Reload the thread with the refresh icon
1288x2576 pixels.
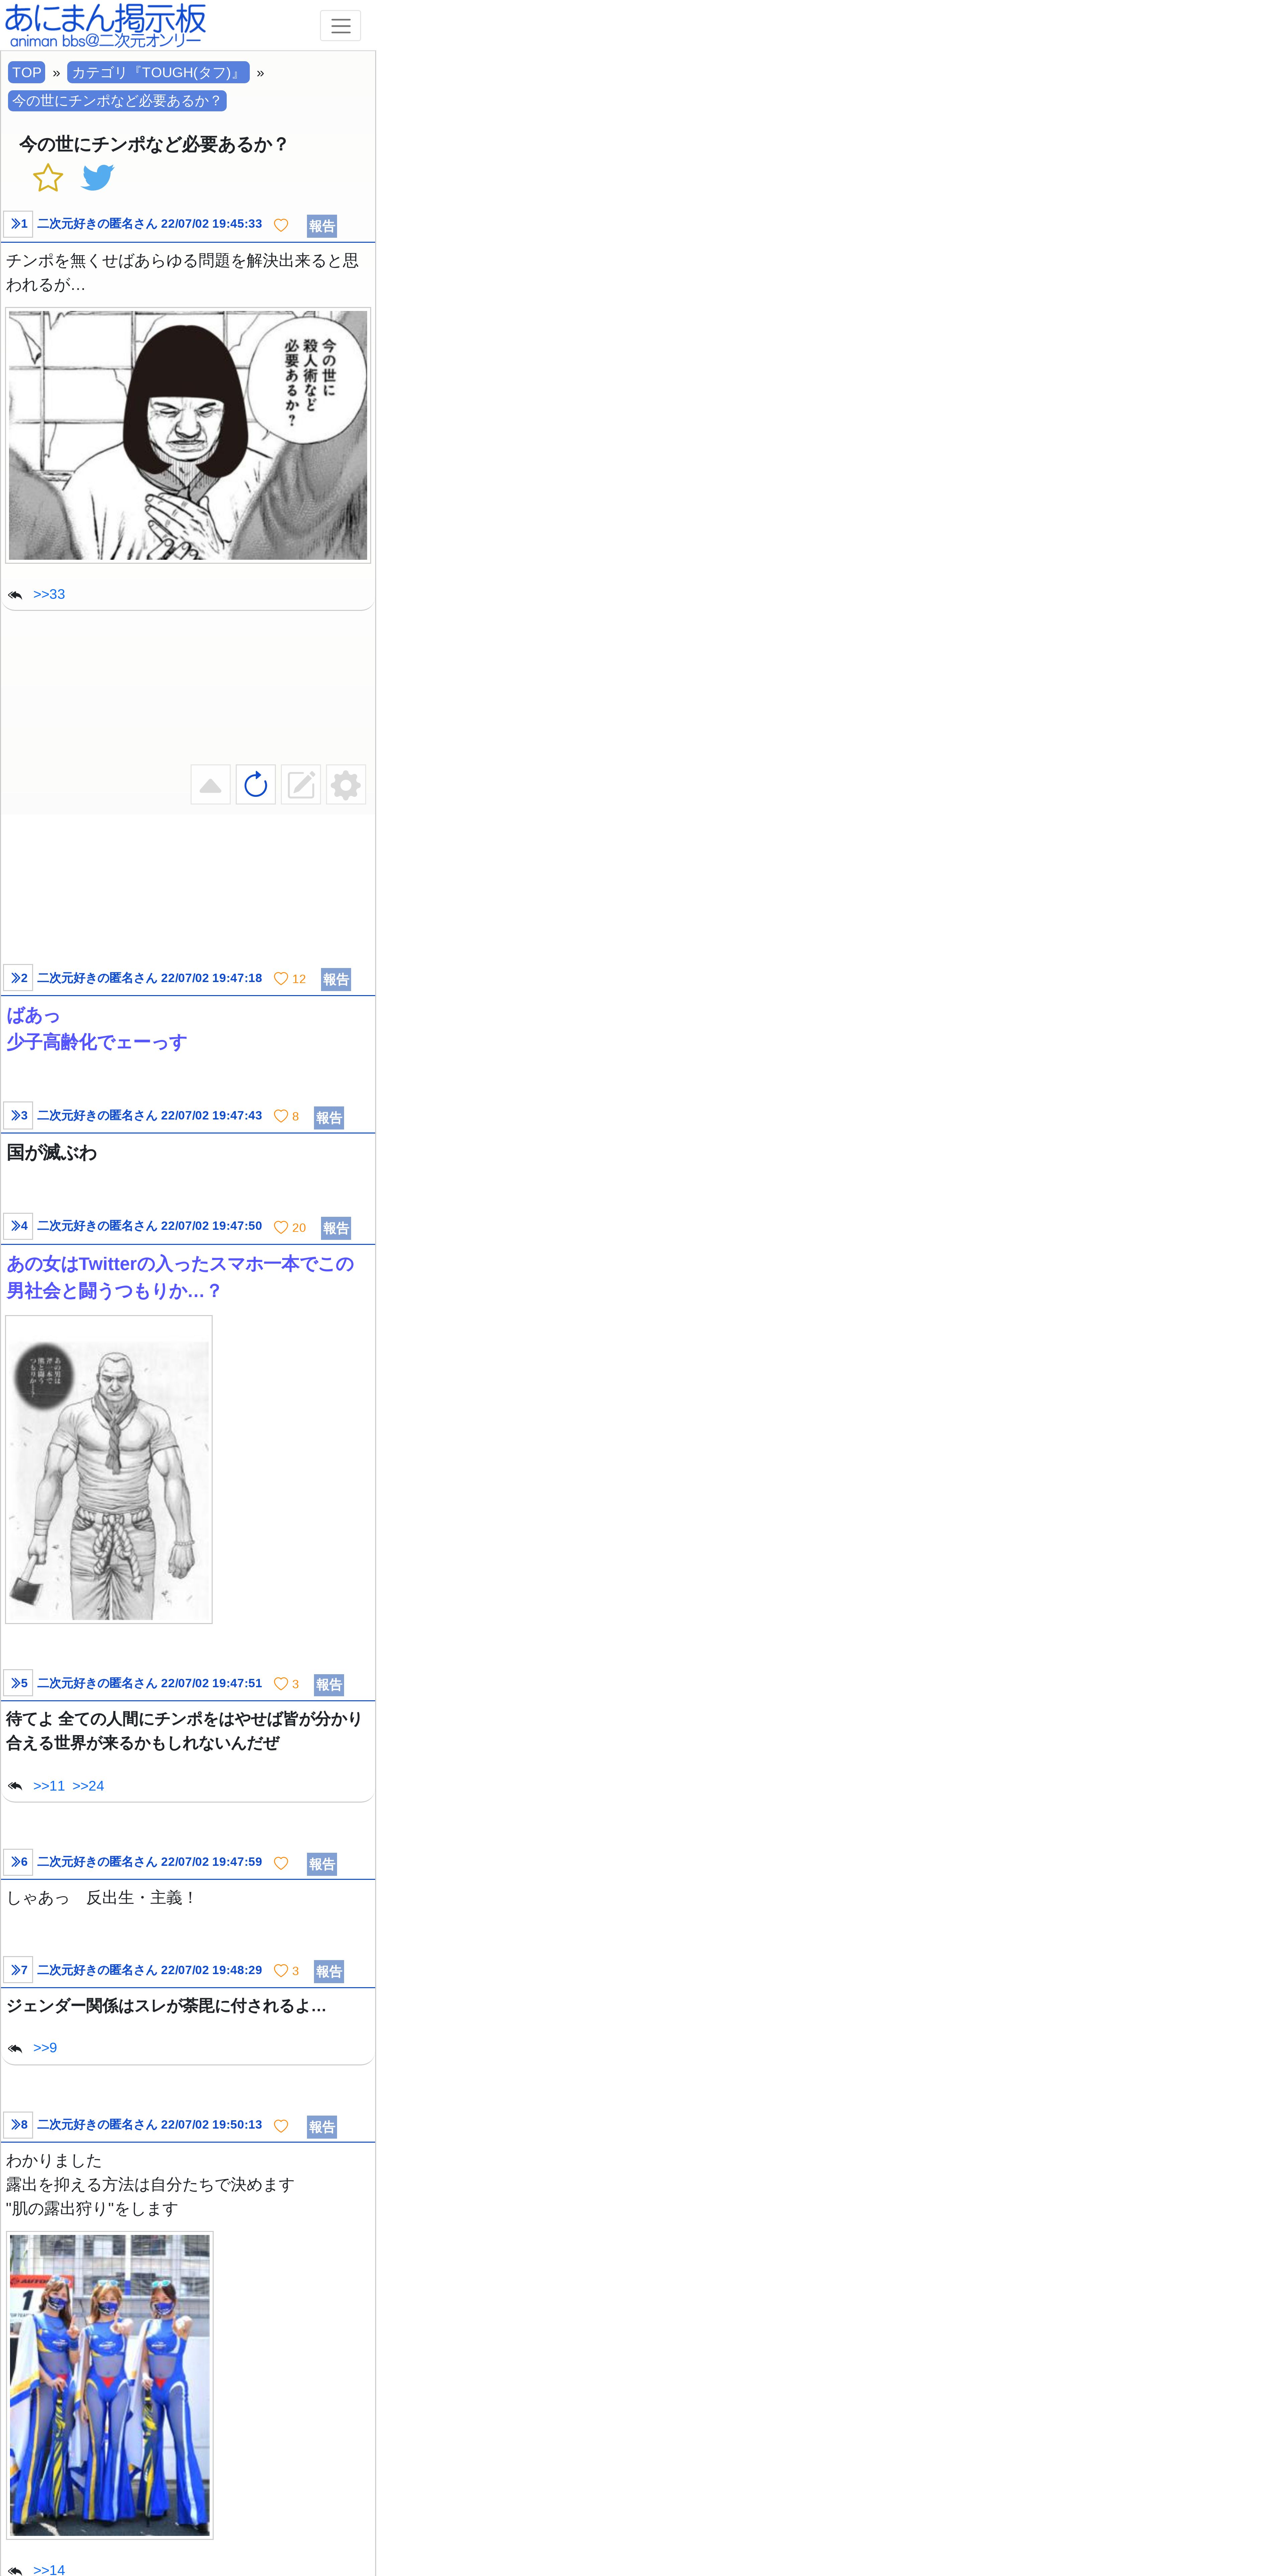click(x=256, y=785)
